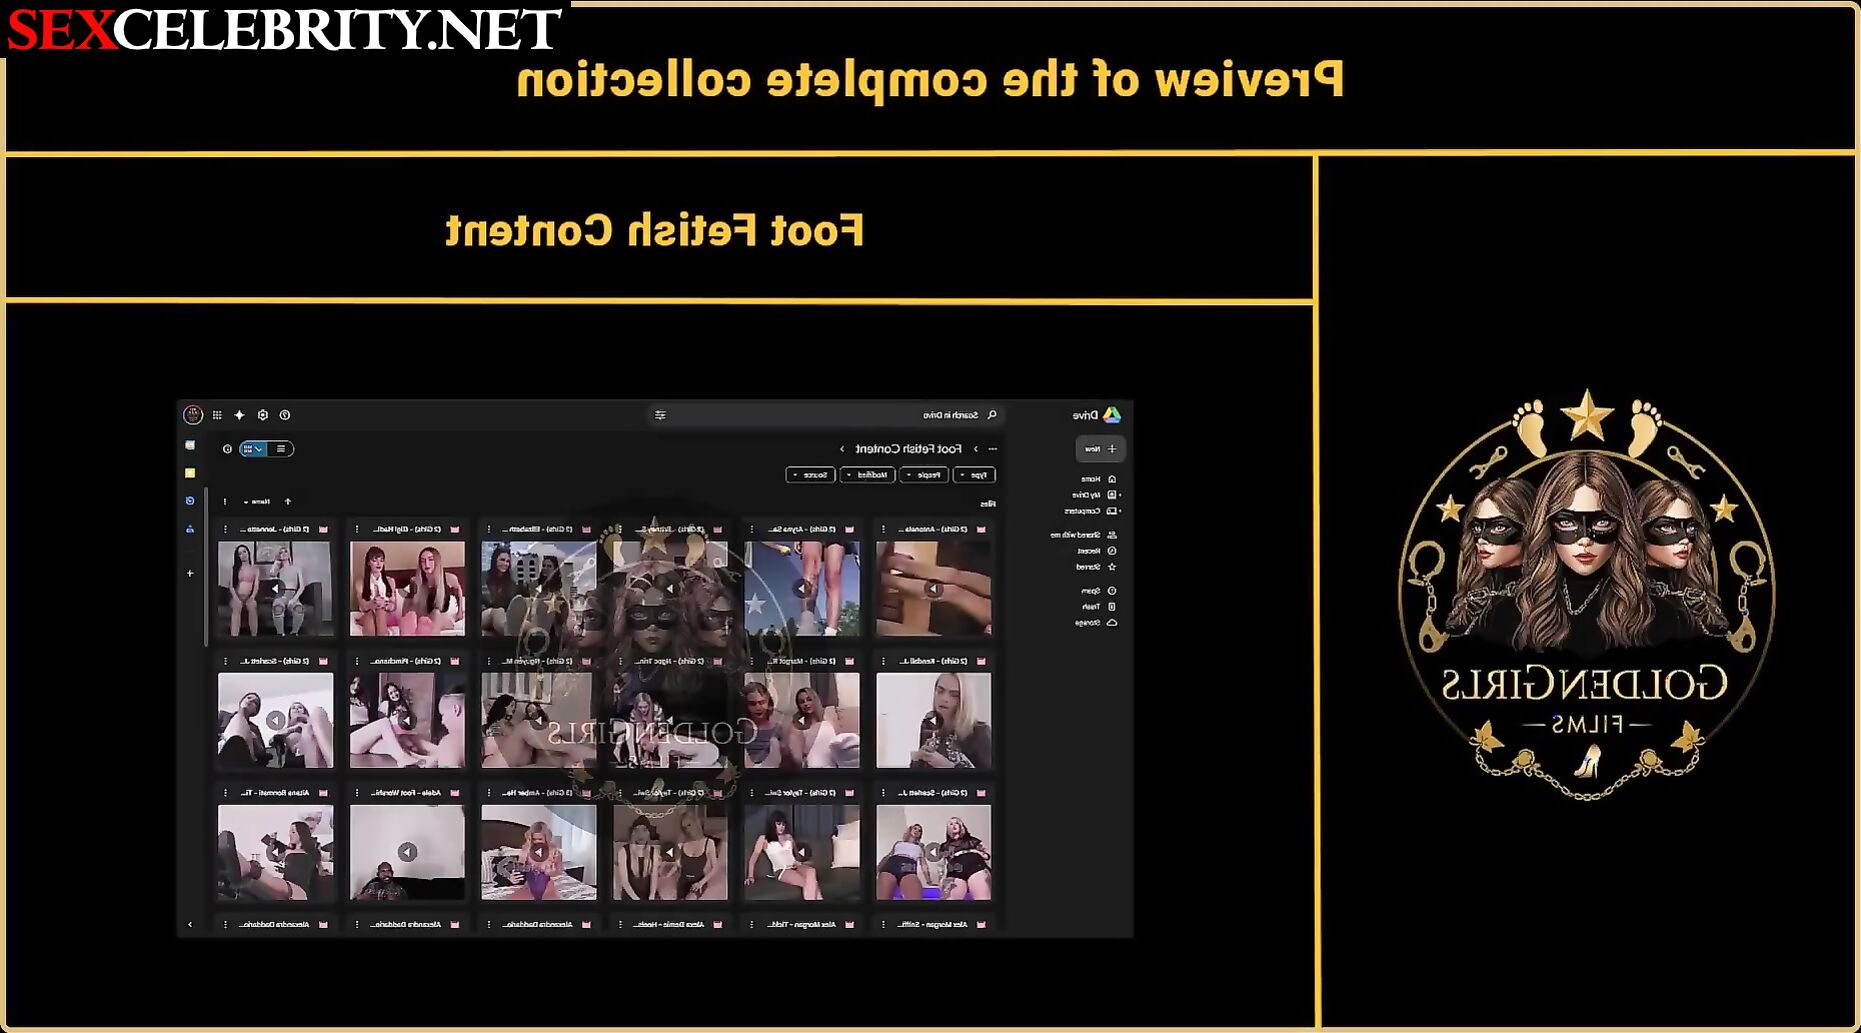Image resolution: width=1861 pixels, height=1033 pixels.
Task: Click the Drive logo
Action: 1111,415
